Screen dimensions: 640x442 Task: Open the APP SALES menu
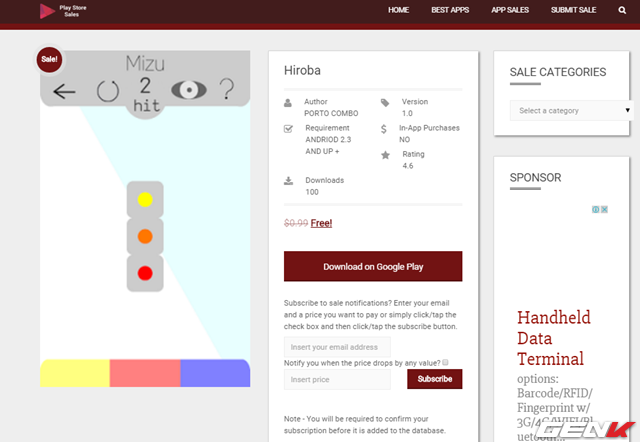[x=510, y=10]
